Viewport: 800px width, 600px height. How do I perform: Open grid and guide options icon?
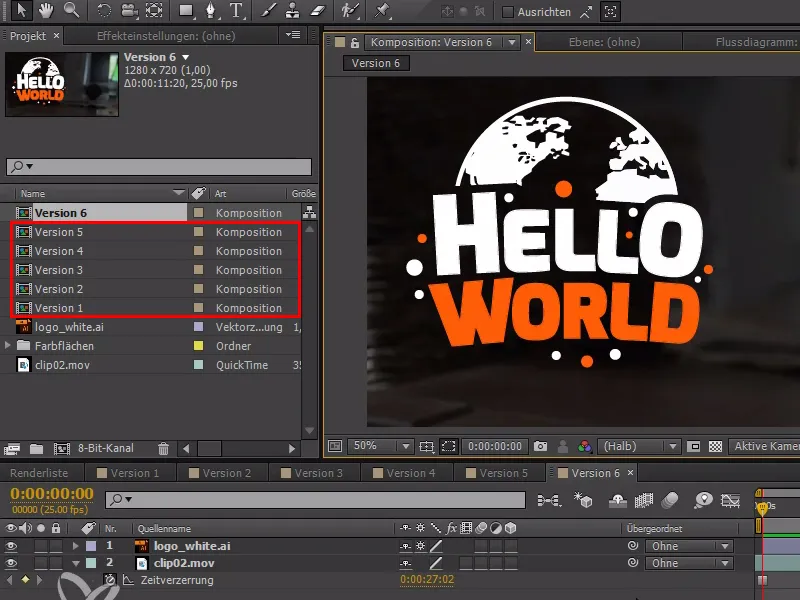[x=427, y=447]
